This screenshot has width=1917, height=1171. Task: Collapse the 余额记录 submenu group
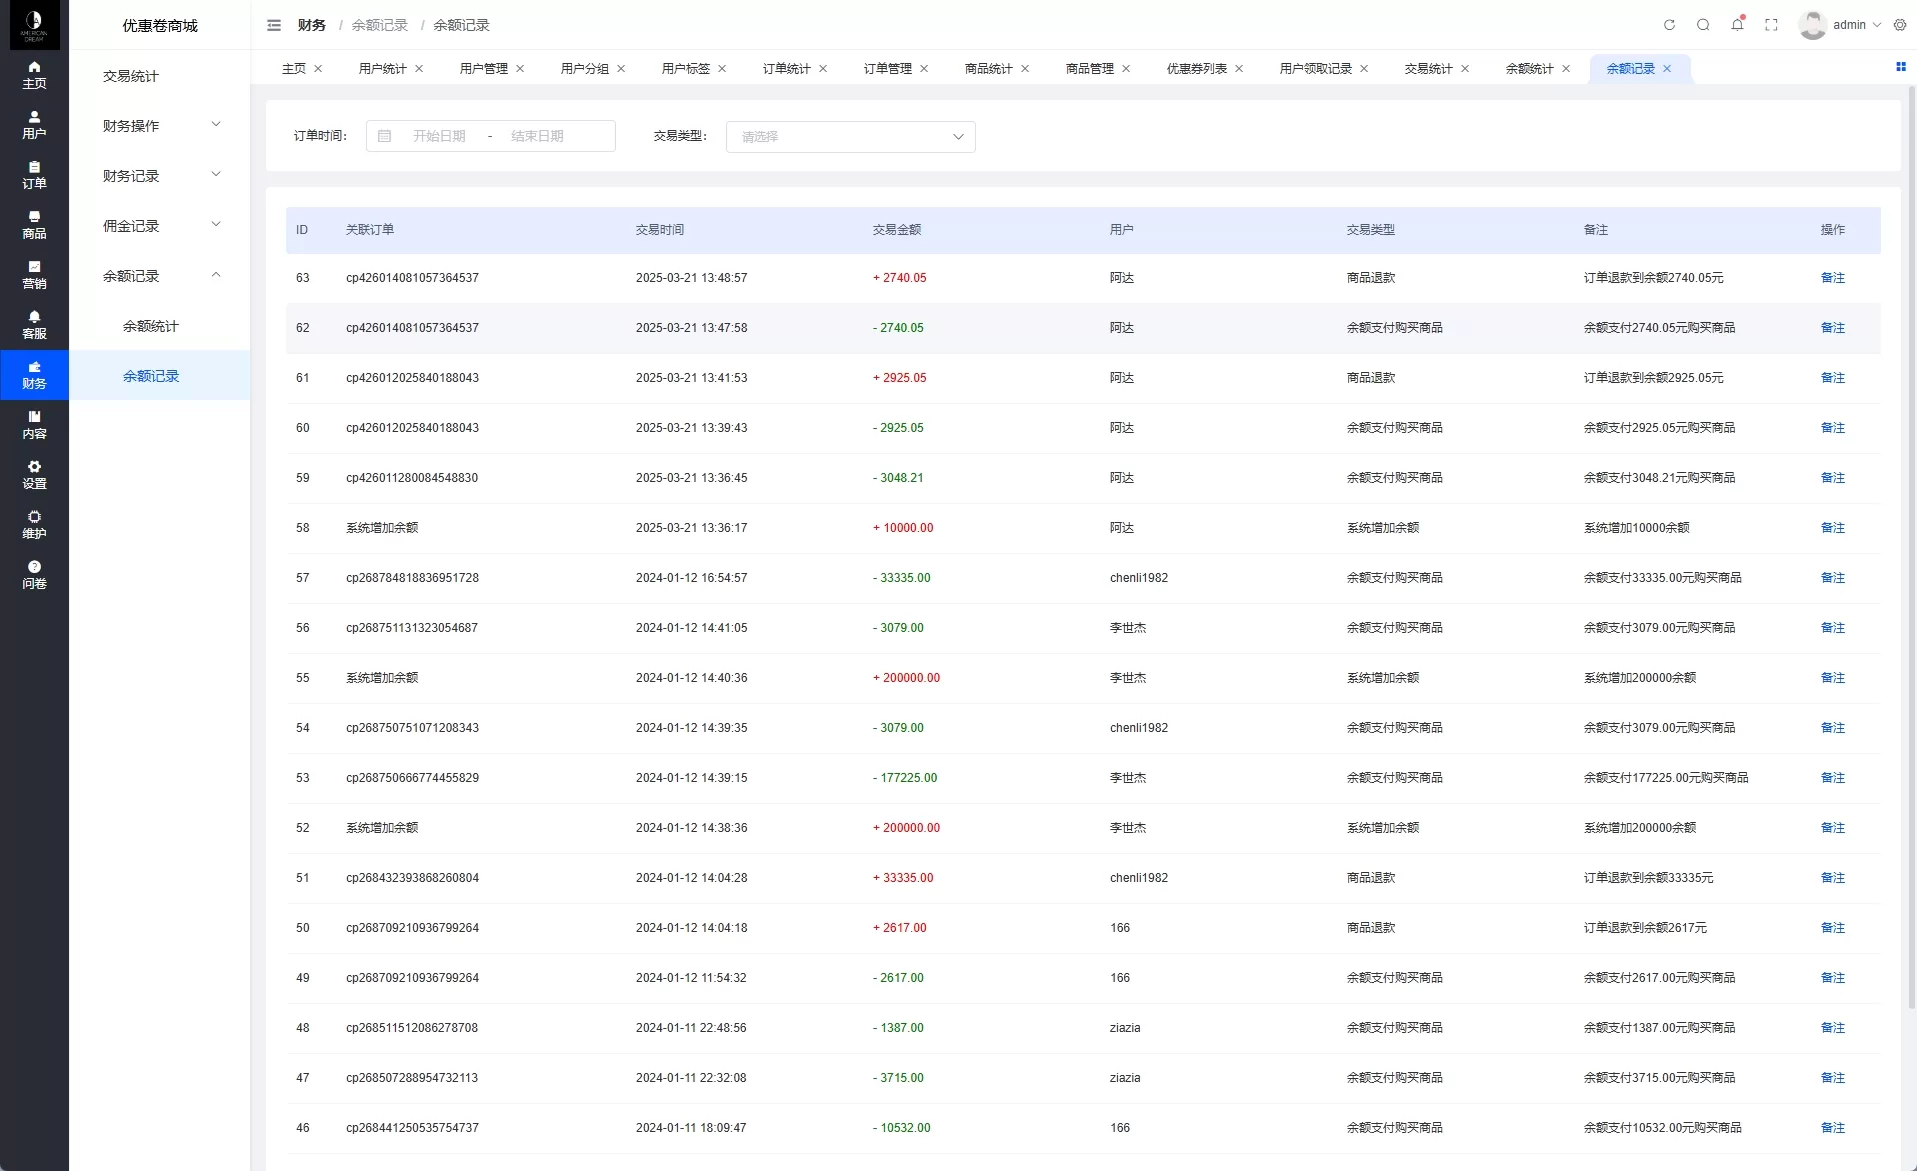[x=160, y=276]
